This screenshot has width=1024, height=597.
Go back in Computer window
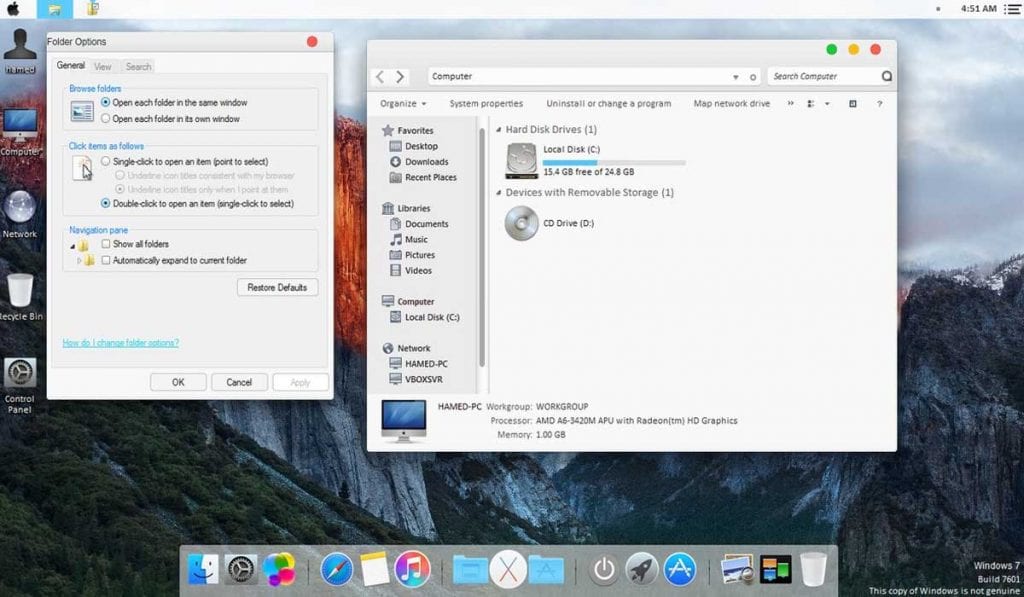(x=380, y=76)
